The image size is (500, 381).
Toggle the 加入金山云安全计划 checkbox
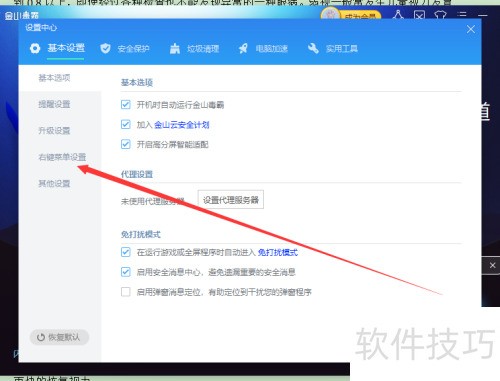pyautogui.click(x=126, y=125)
